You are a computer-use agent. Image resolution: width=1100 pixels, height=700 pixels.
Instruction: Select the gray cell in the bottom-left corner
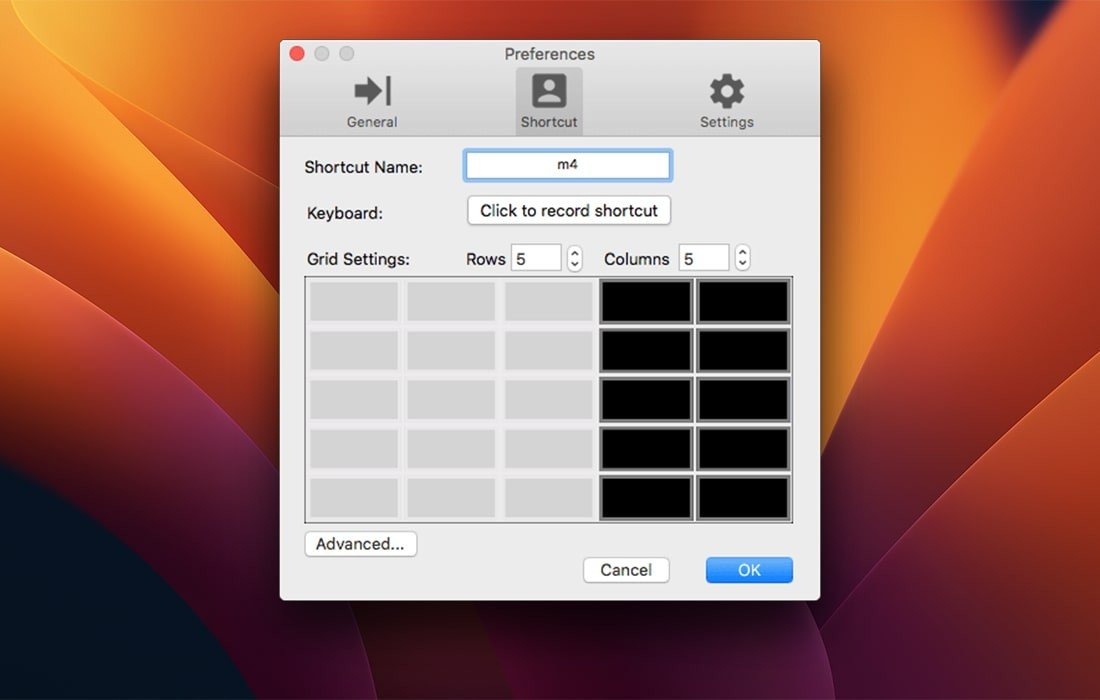(x=354, y=498)
